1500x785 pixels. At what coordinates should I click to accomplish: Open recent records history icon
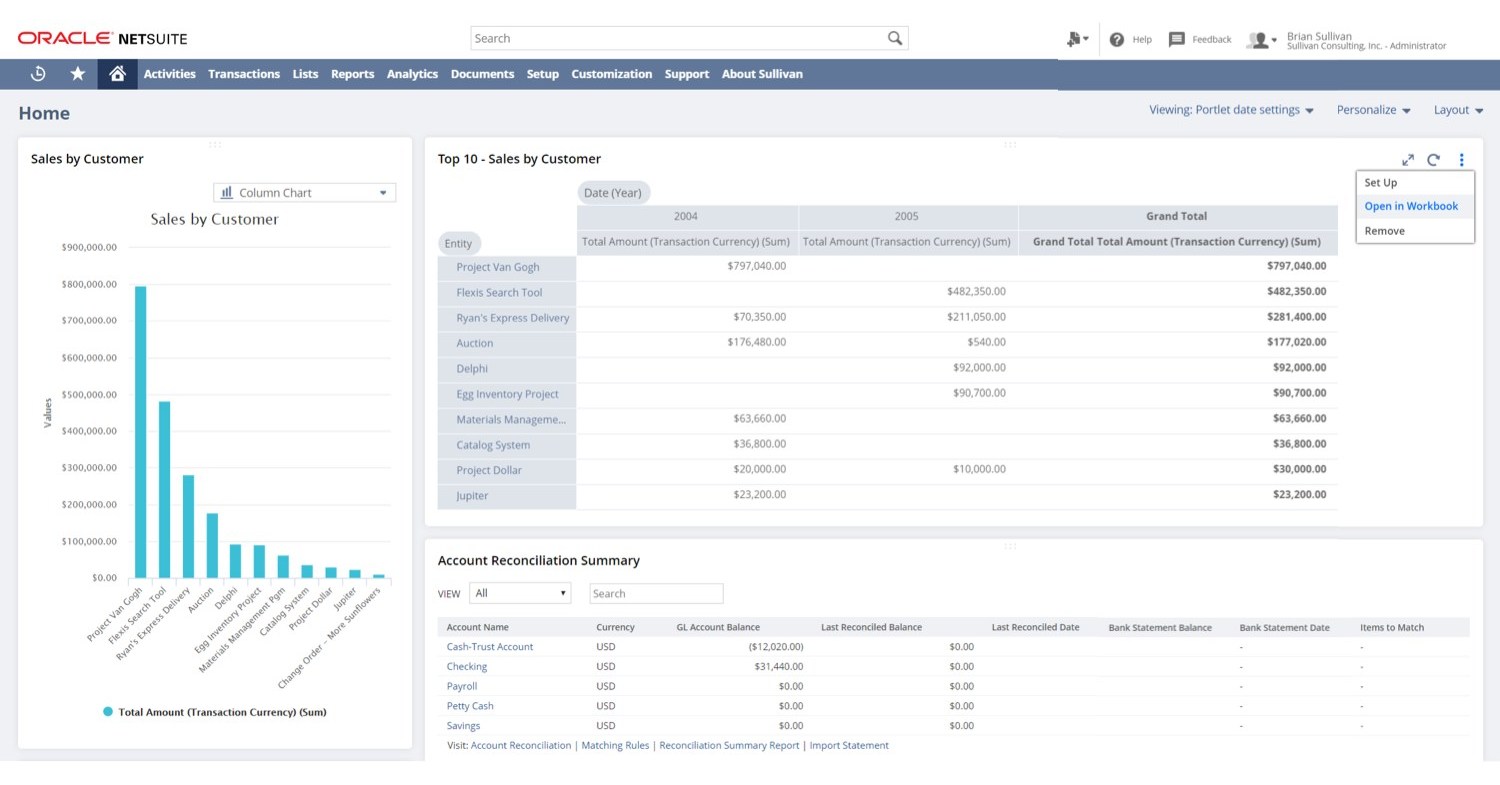(x=38, y=73)
